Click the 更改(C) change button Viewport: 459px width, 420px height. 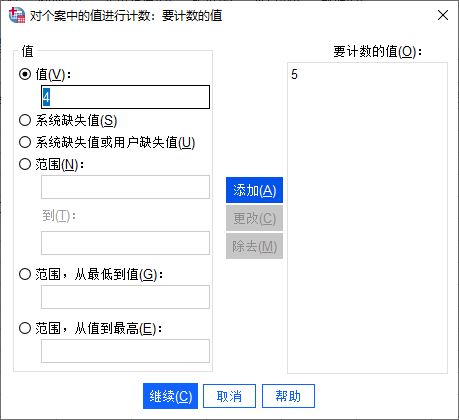[x=254, y=218]
